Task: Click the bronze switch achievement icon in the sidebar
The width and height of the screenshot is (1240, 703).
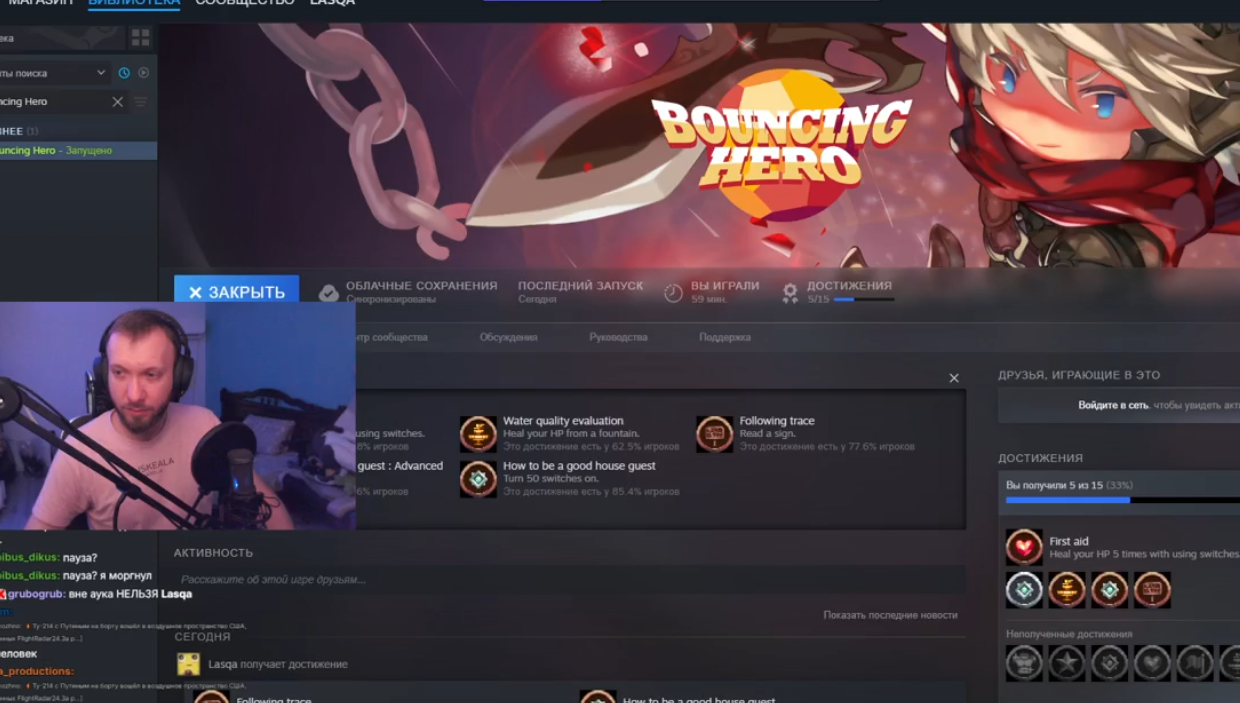Action: (1110, 590)
